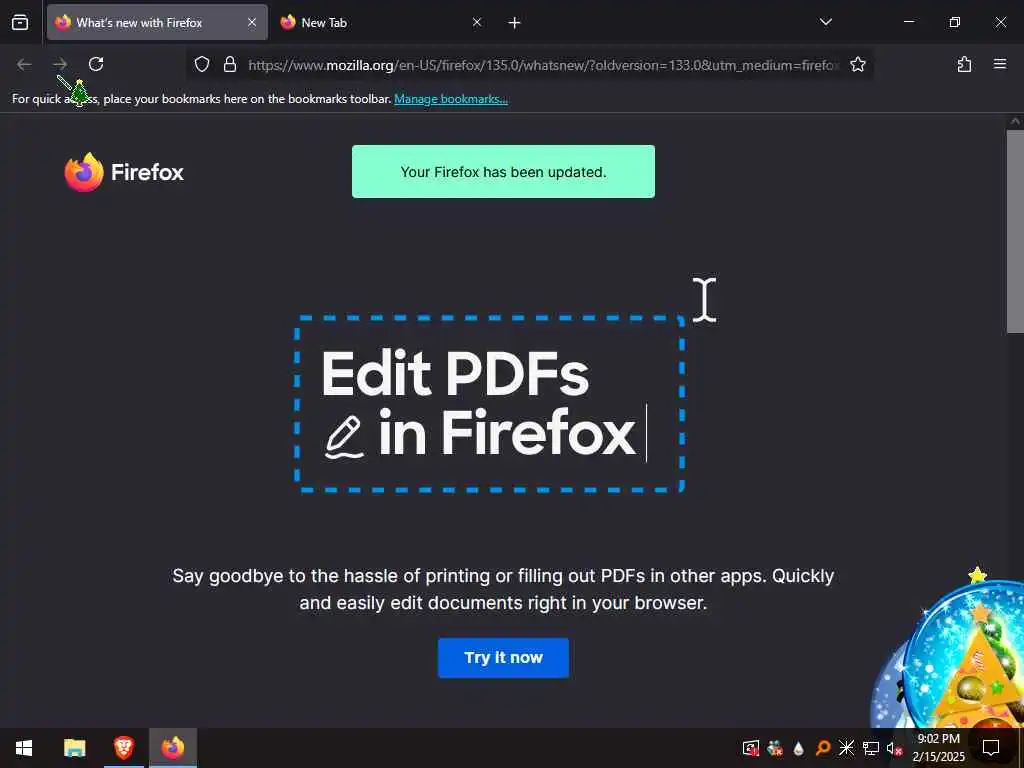Viewport: 1024px width, 768px height.
Task: Open the Extensions puzzle-piece menu
Action: click(x=964, y=64)
